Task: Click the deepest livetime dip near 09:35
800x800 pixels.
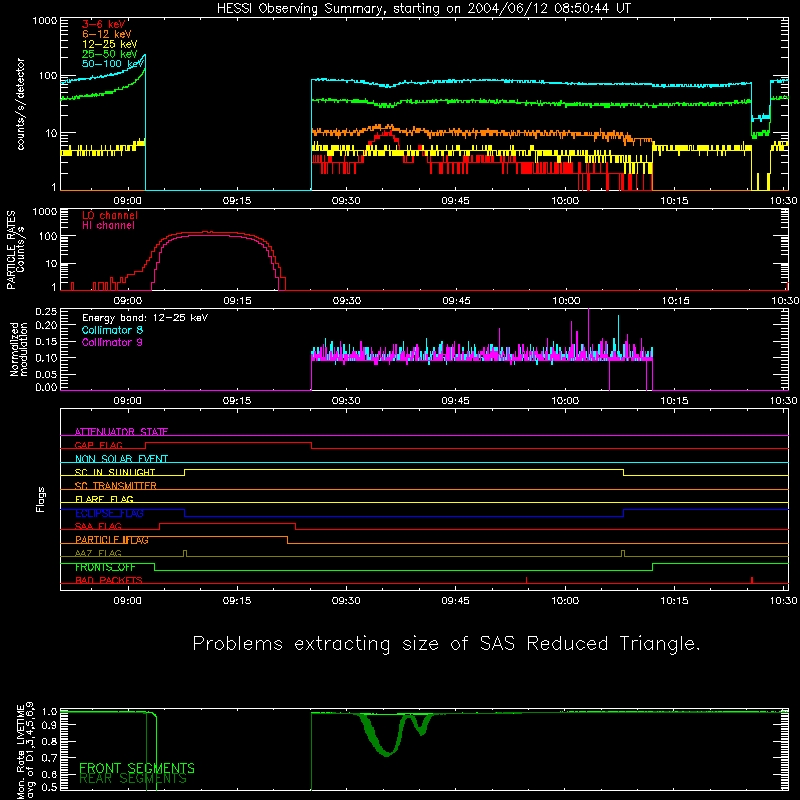Action: (388, 753)
